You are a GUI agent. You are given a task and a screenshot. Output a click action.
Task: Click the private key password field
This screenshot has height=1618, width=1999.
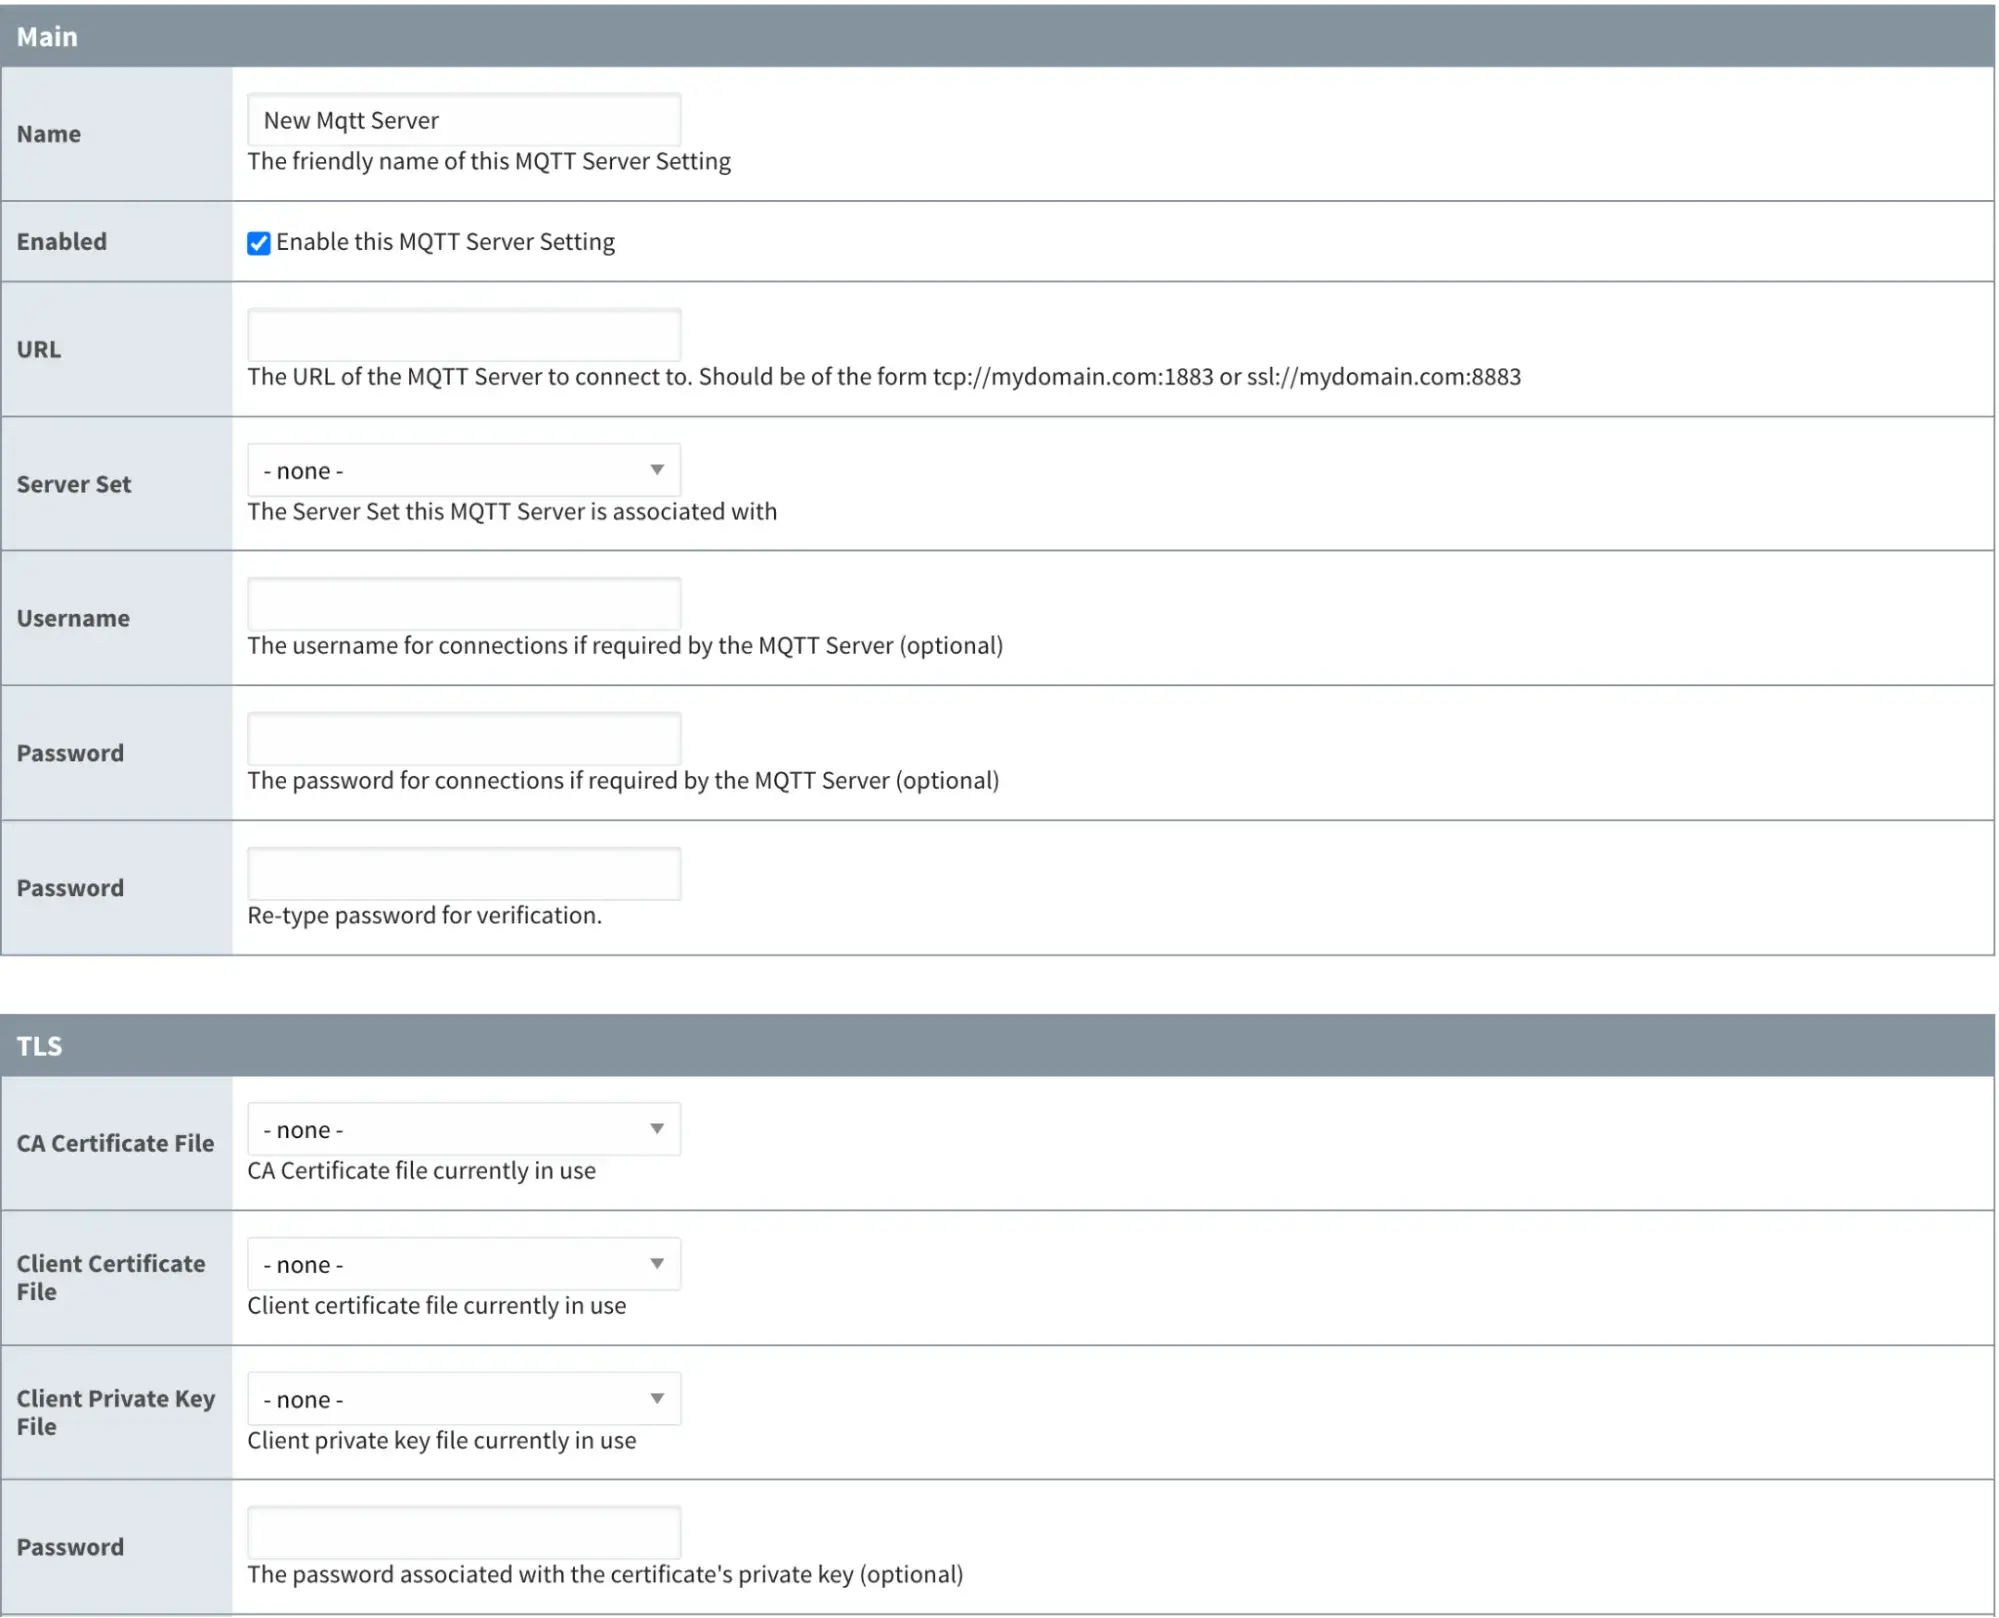(x=464, y=1533)
